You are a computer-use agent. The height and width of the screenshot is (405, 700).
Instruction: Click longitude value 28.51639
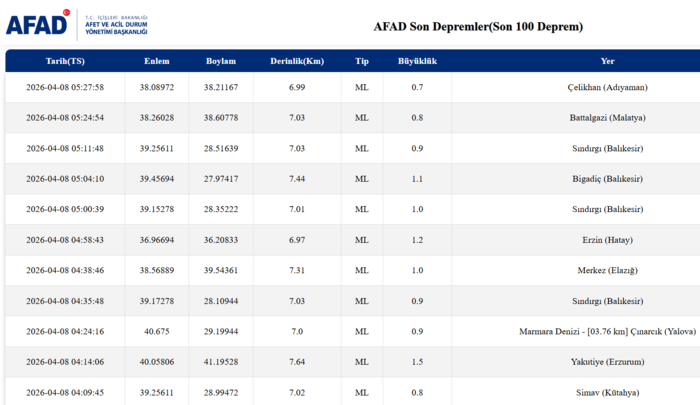click(221, 148)
